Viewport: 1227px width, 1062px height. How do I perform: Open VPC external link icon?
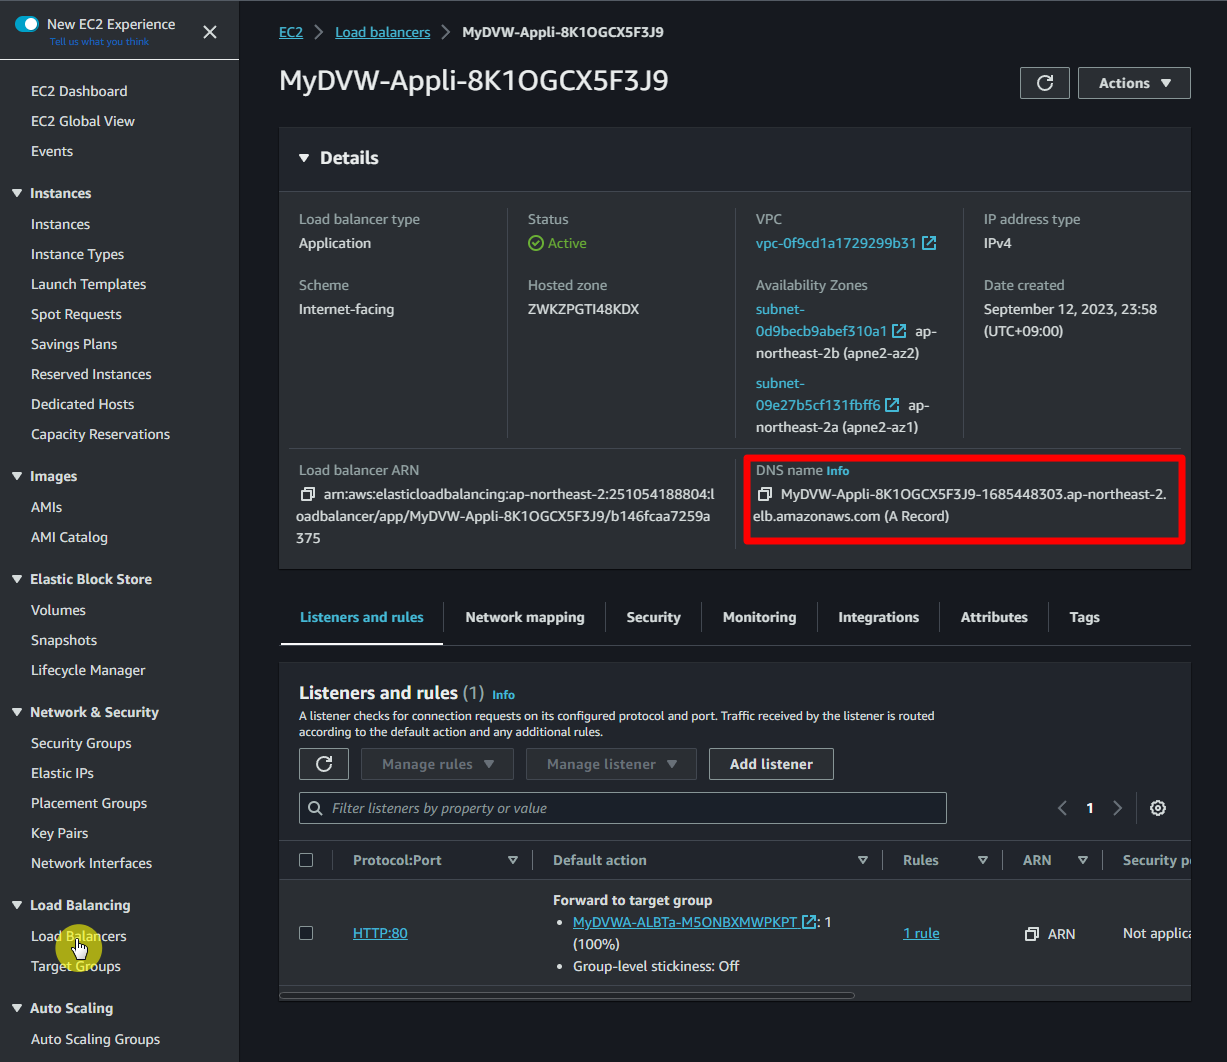(929, 243)
